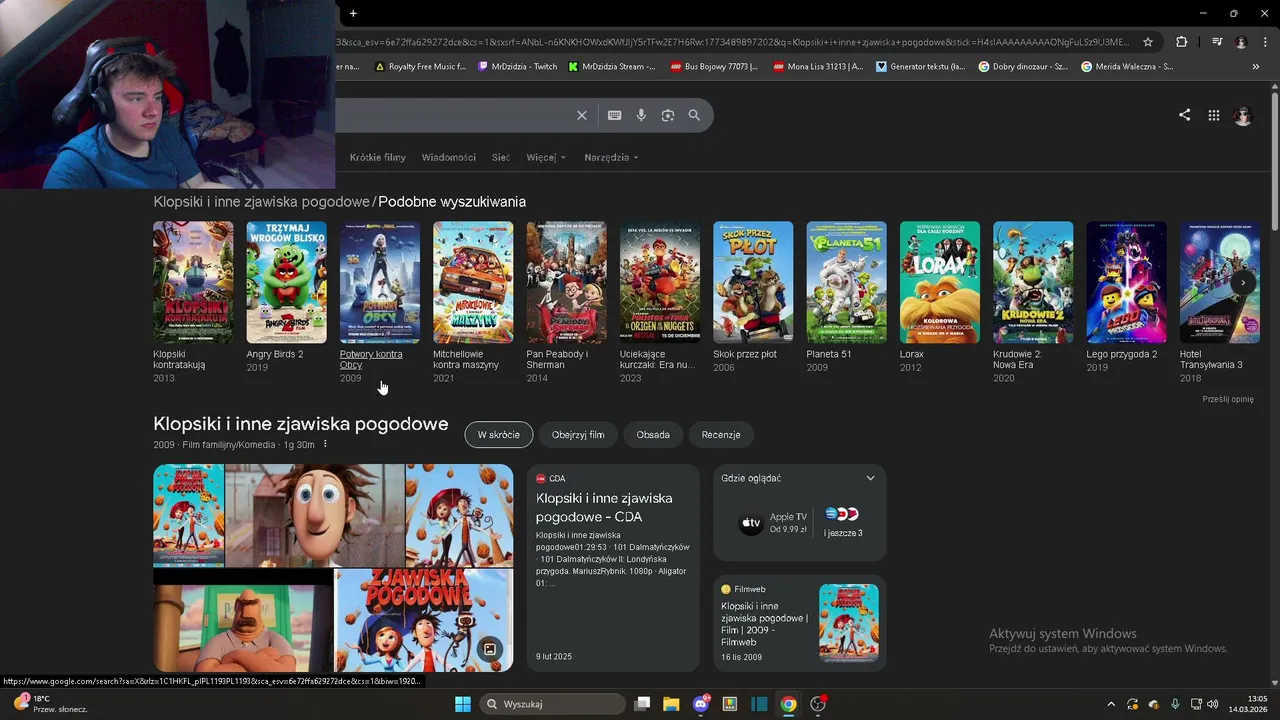
Task: Open the Flint Lockwood close-up image
Action: (315, 516)
